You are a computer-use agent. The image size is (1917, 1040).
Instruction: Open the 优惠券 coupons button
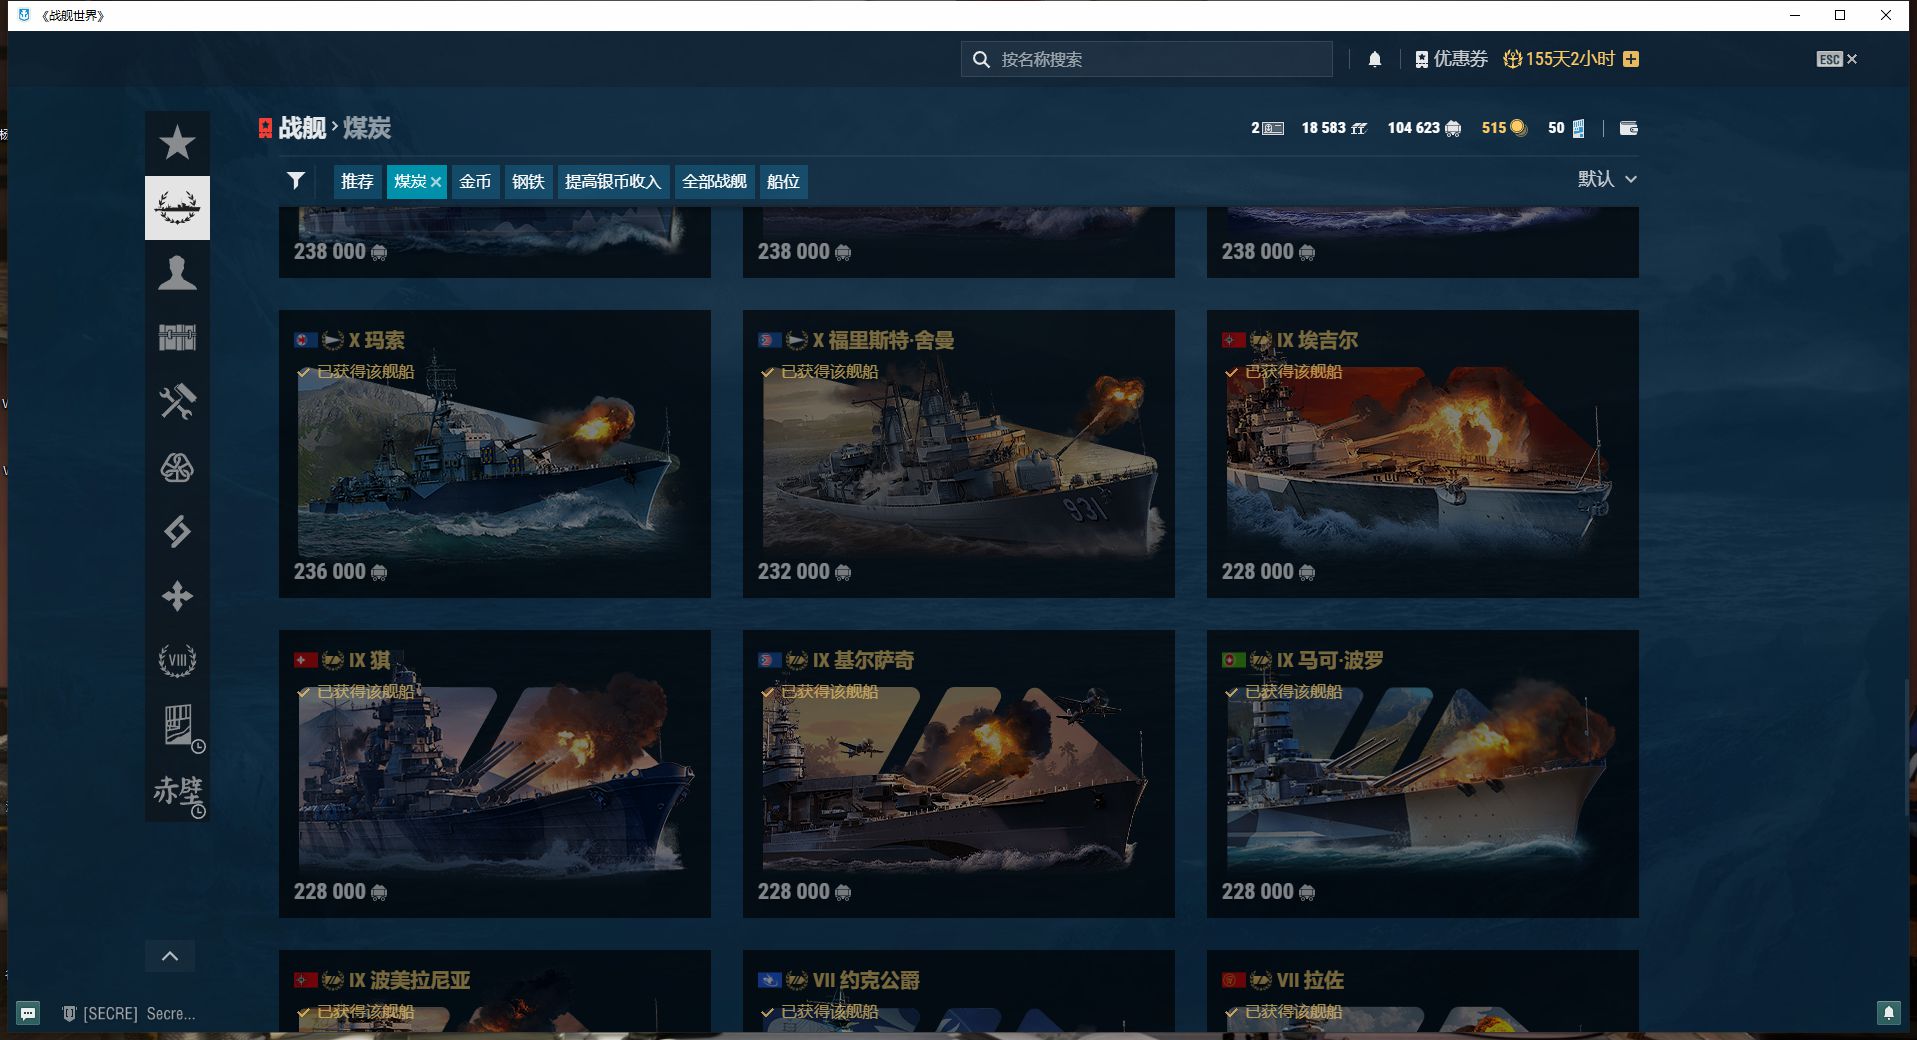click(x=1451, y=59)
